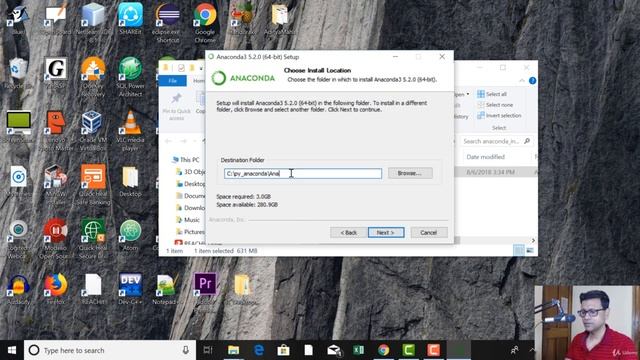640x360 pixels.
Task: Open the Windows Start menu
Action: coord(12,350)
